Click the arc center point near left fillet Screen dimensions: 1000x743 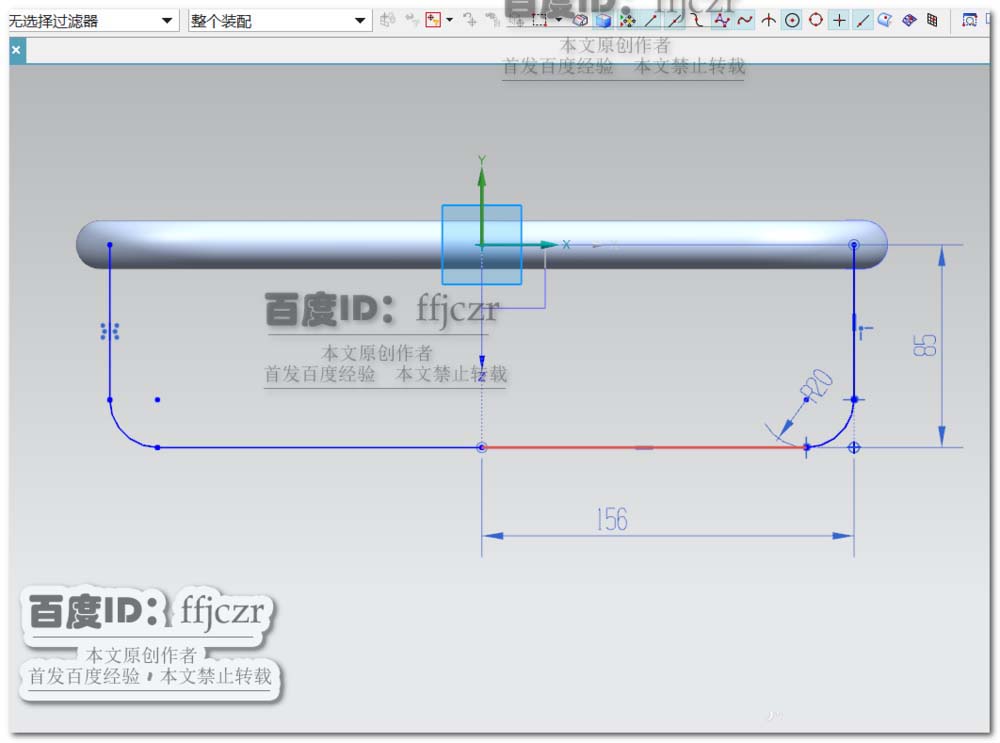(x=158, y=400)
